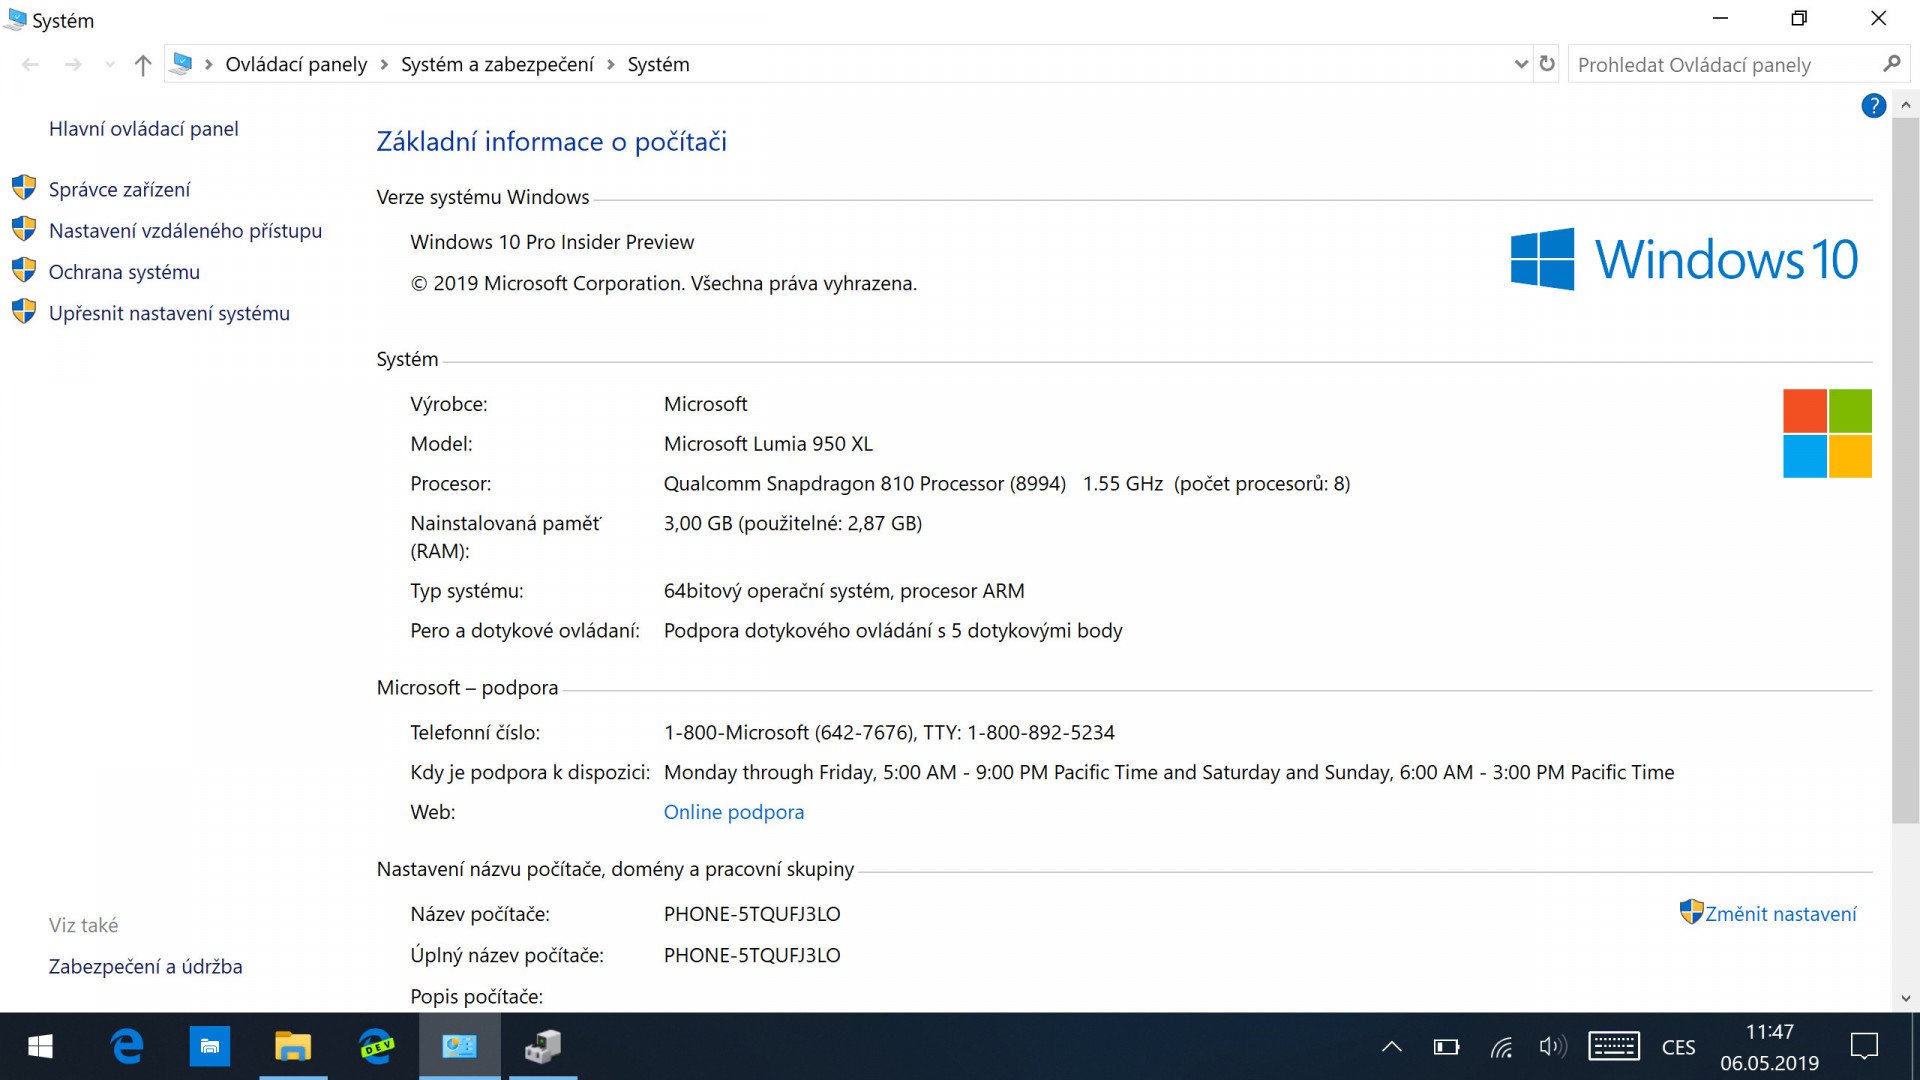Check battery status in system tray
The width and height of the screenshot is (1920, 1080).
pos(1446,1047)
